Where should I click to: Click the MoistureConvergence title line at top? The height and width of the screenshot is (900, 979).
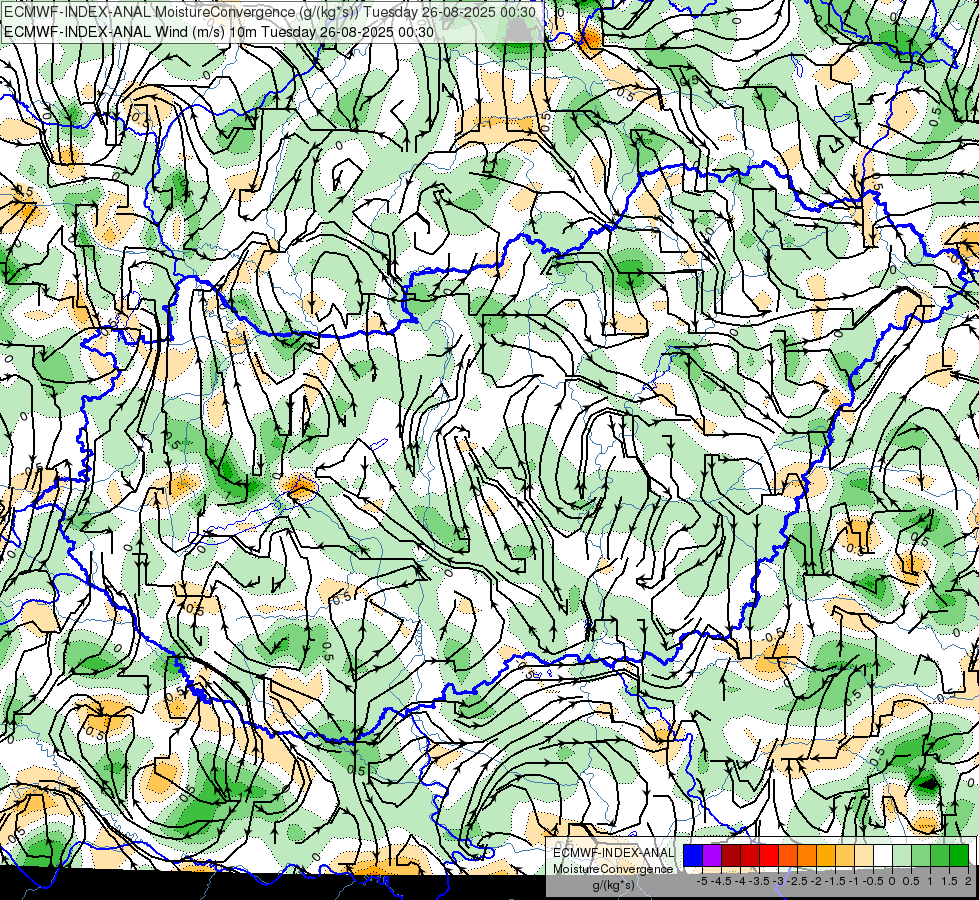pos(270,12)
